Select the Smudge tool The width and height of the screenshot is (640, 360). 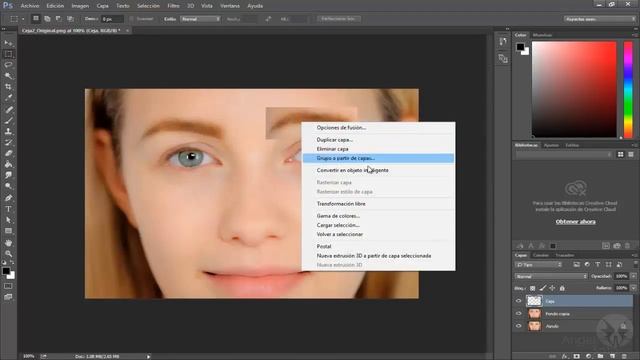coord(8,175)
